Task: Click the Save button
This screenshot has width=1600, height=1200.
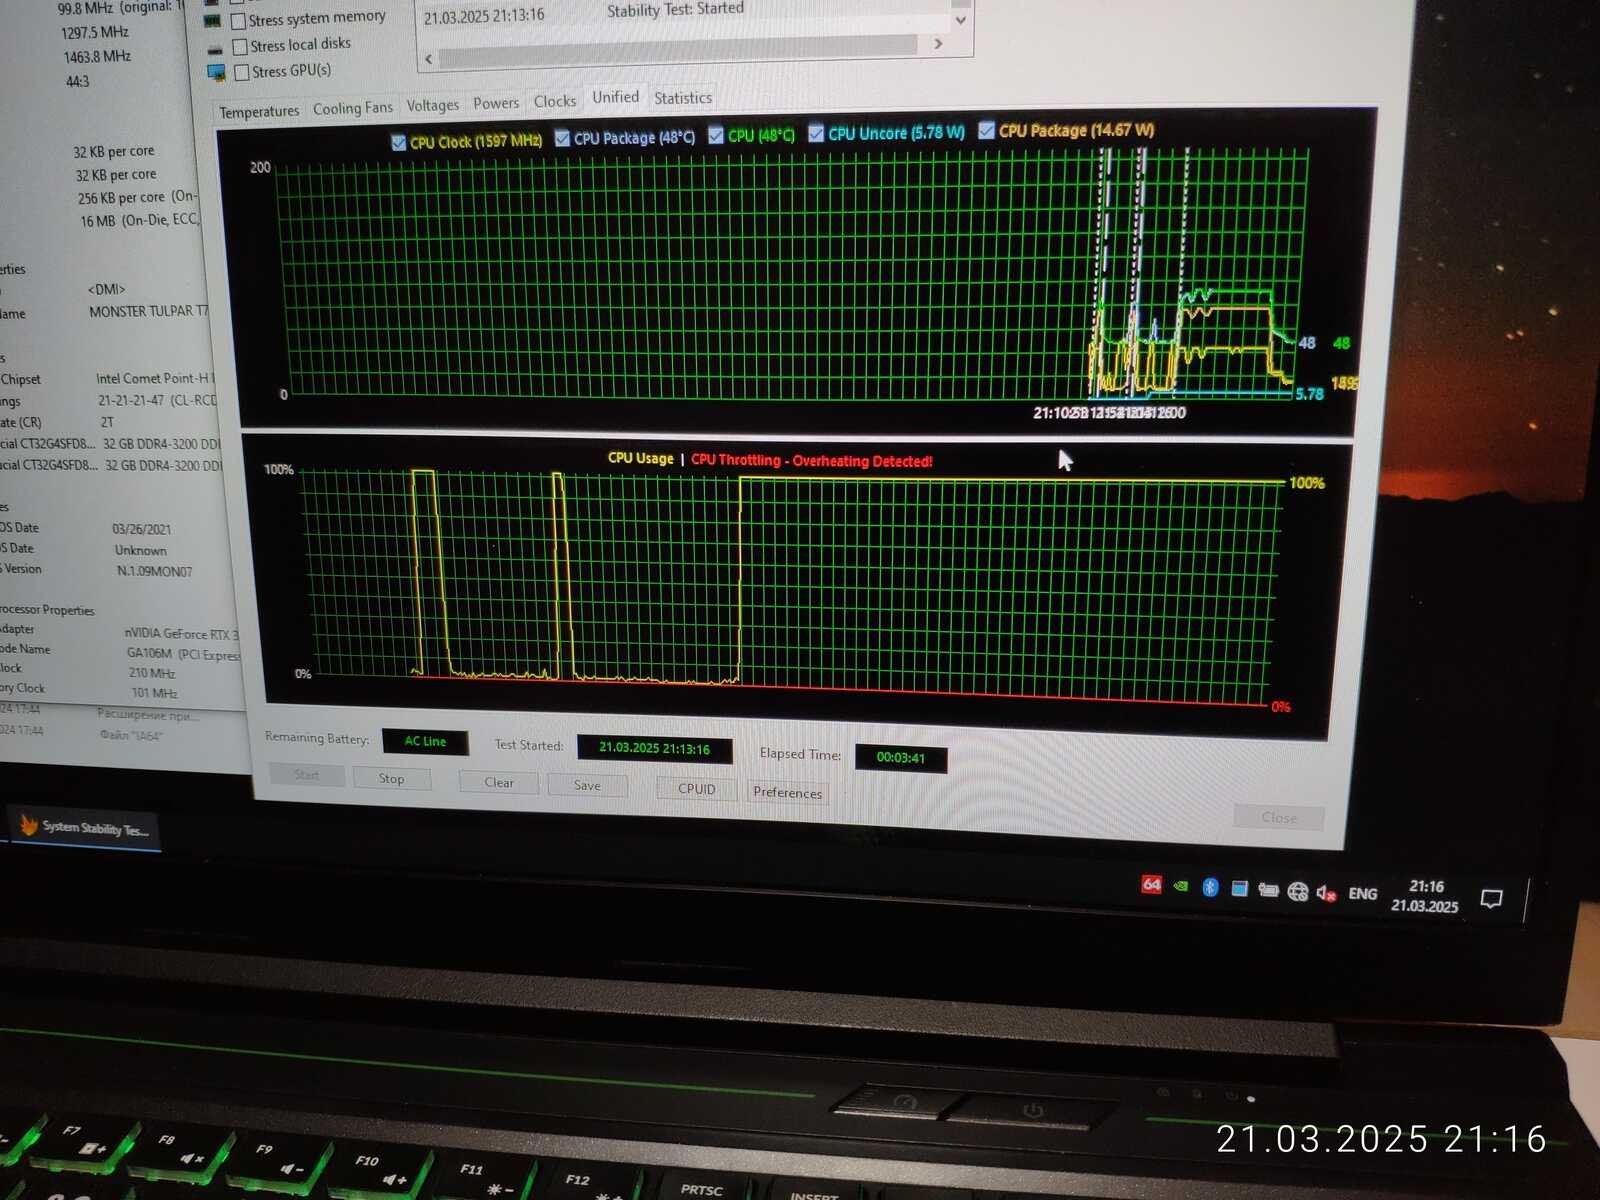Action: tap(587, 785)
